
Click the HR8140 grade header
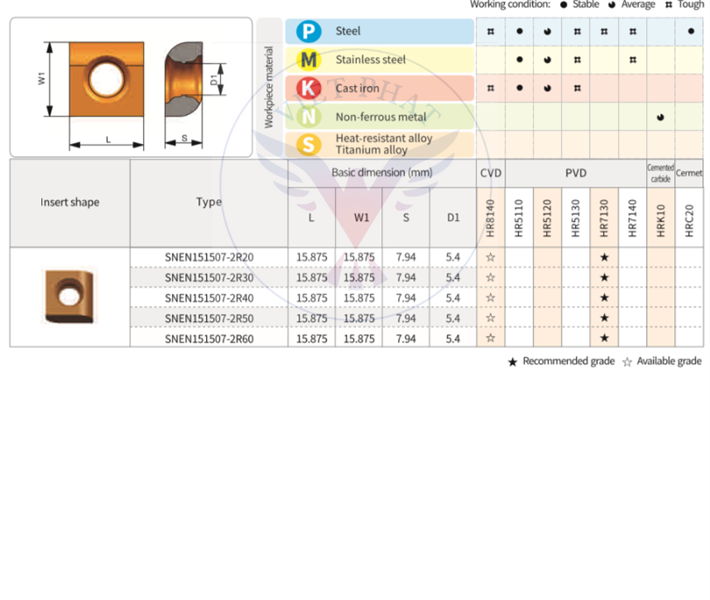(x=490, y=218)
